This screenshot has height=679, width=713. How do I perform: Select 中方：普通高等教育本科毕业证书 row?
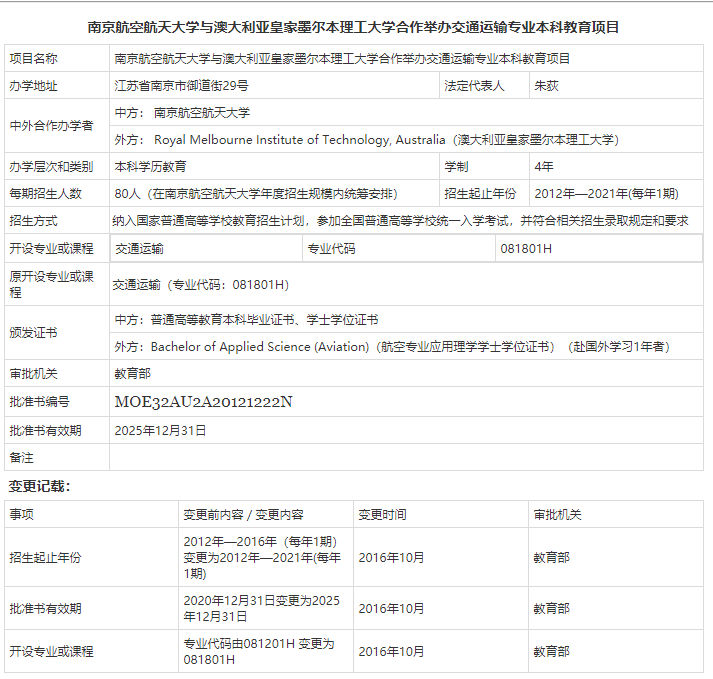[x=407, y=319]
